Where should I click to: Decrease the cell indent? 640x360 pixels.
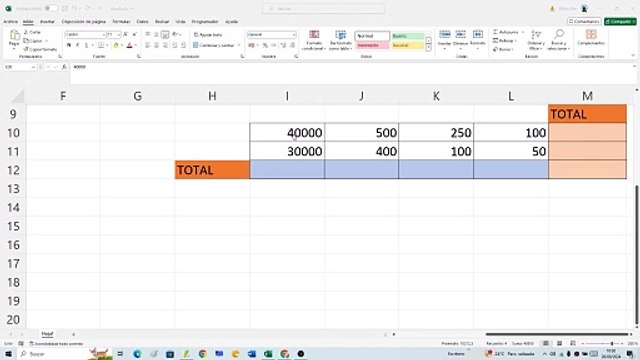coord(174,45)
